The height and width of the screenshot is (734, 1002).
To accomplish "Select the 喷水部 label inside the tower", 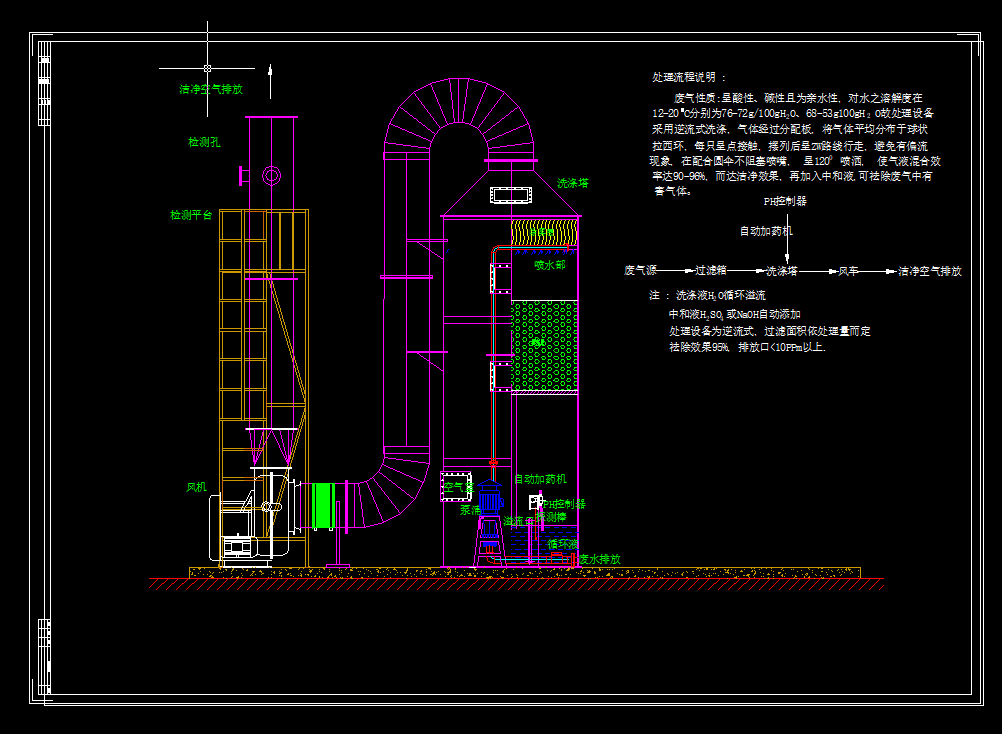I will click(550, 264).
